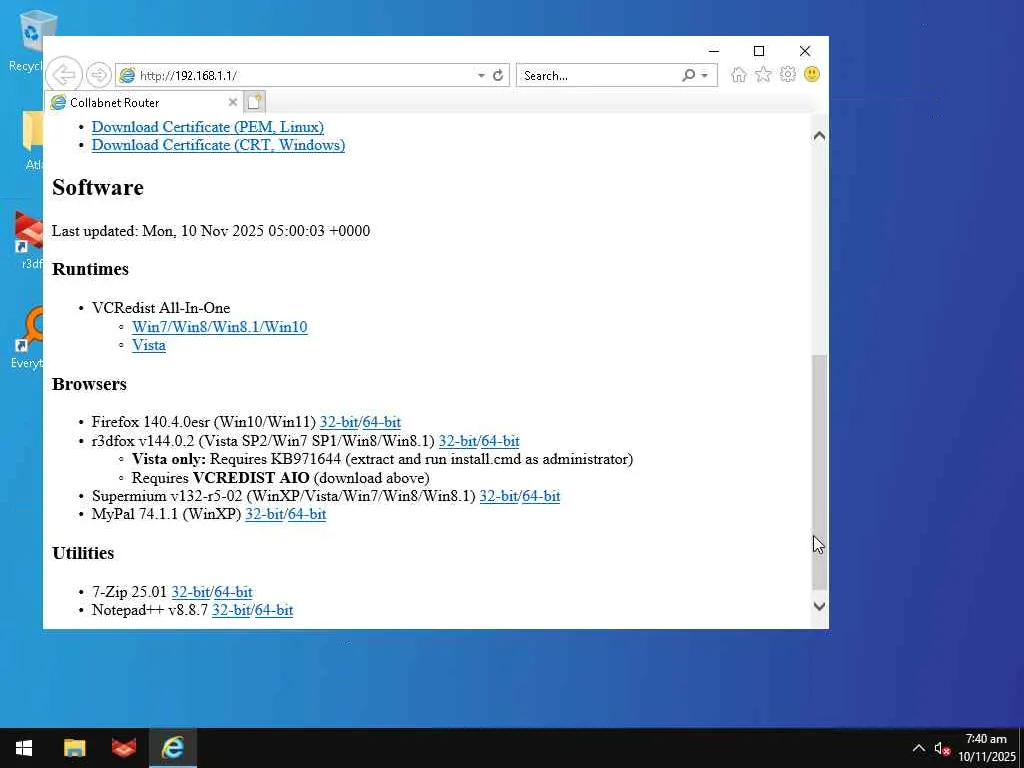
Task: Click the 'Utilities' heading
Action: 83,553
